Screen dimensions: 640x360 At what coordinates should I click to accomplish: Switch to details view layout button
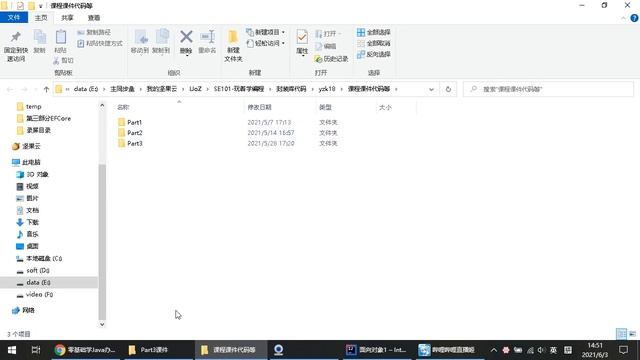pos(621,334)
